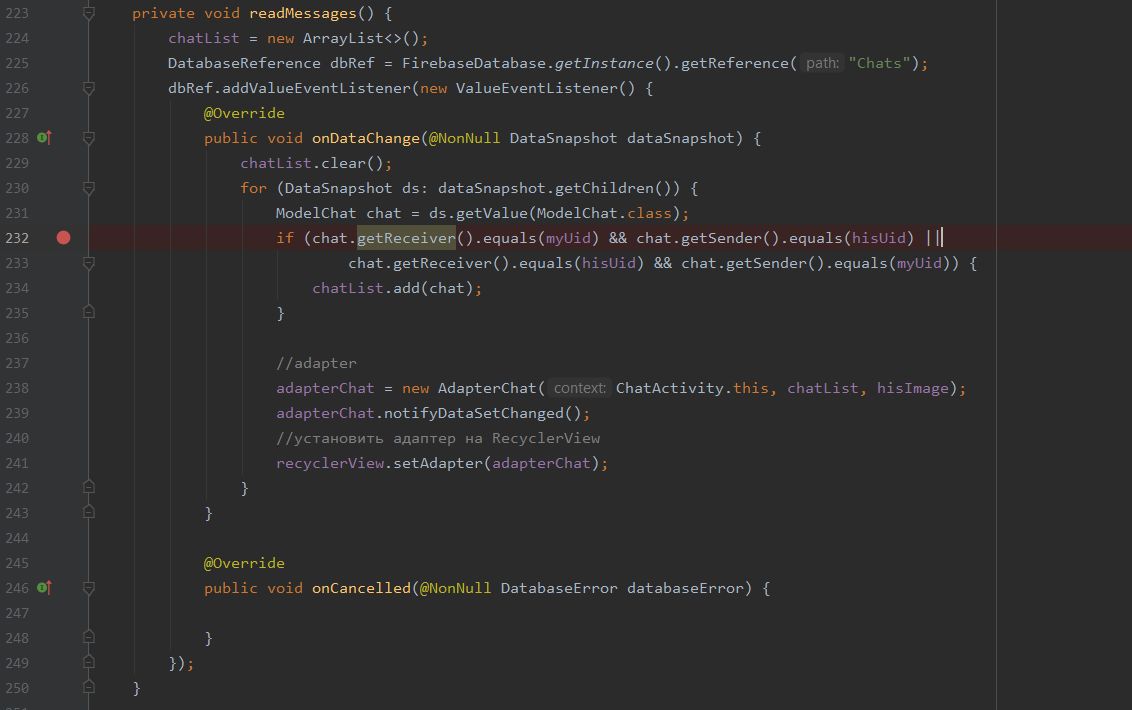1132x710 pixels.
Task: Click line number 247 in the gutter
Action: click(17, 613)
